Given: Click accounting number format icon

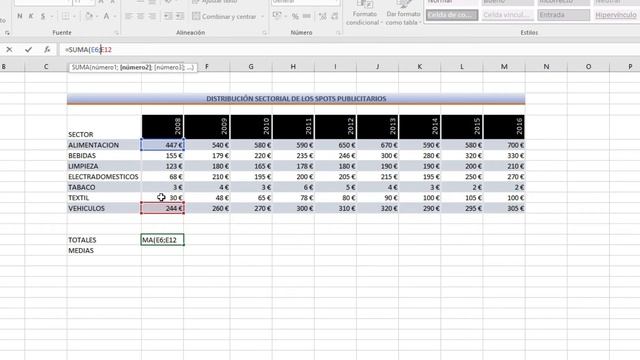Looking at the screenshot, I should pyautogui.click(x=277, y=16).
